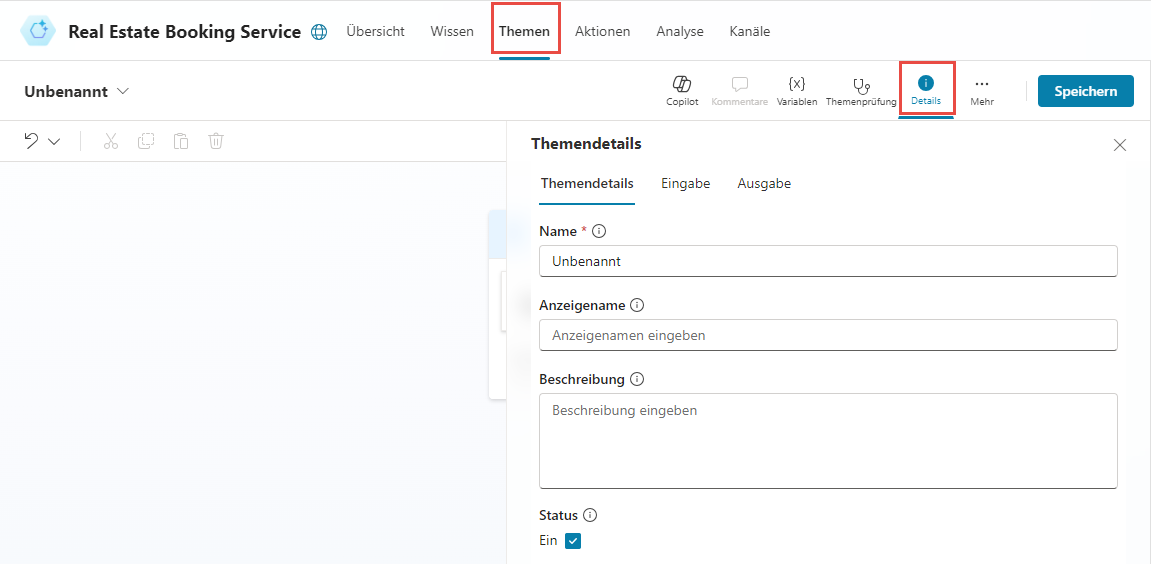Uncheck the Ein status checkbox
Image resolution: width=1151 pixels, height=564 pixels.
point(573,541)
